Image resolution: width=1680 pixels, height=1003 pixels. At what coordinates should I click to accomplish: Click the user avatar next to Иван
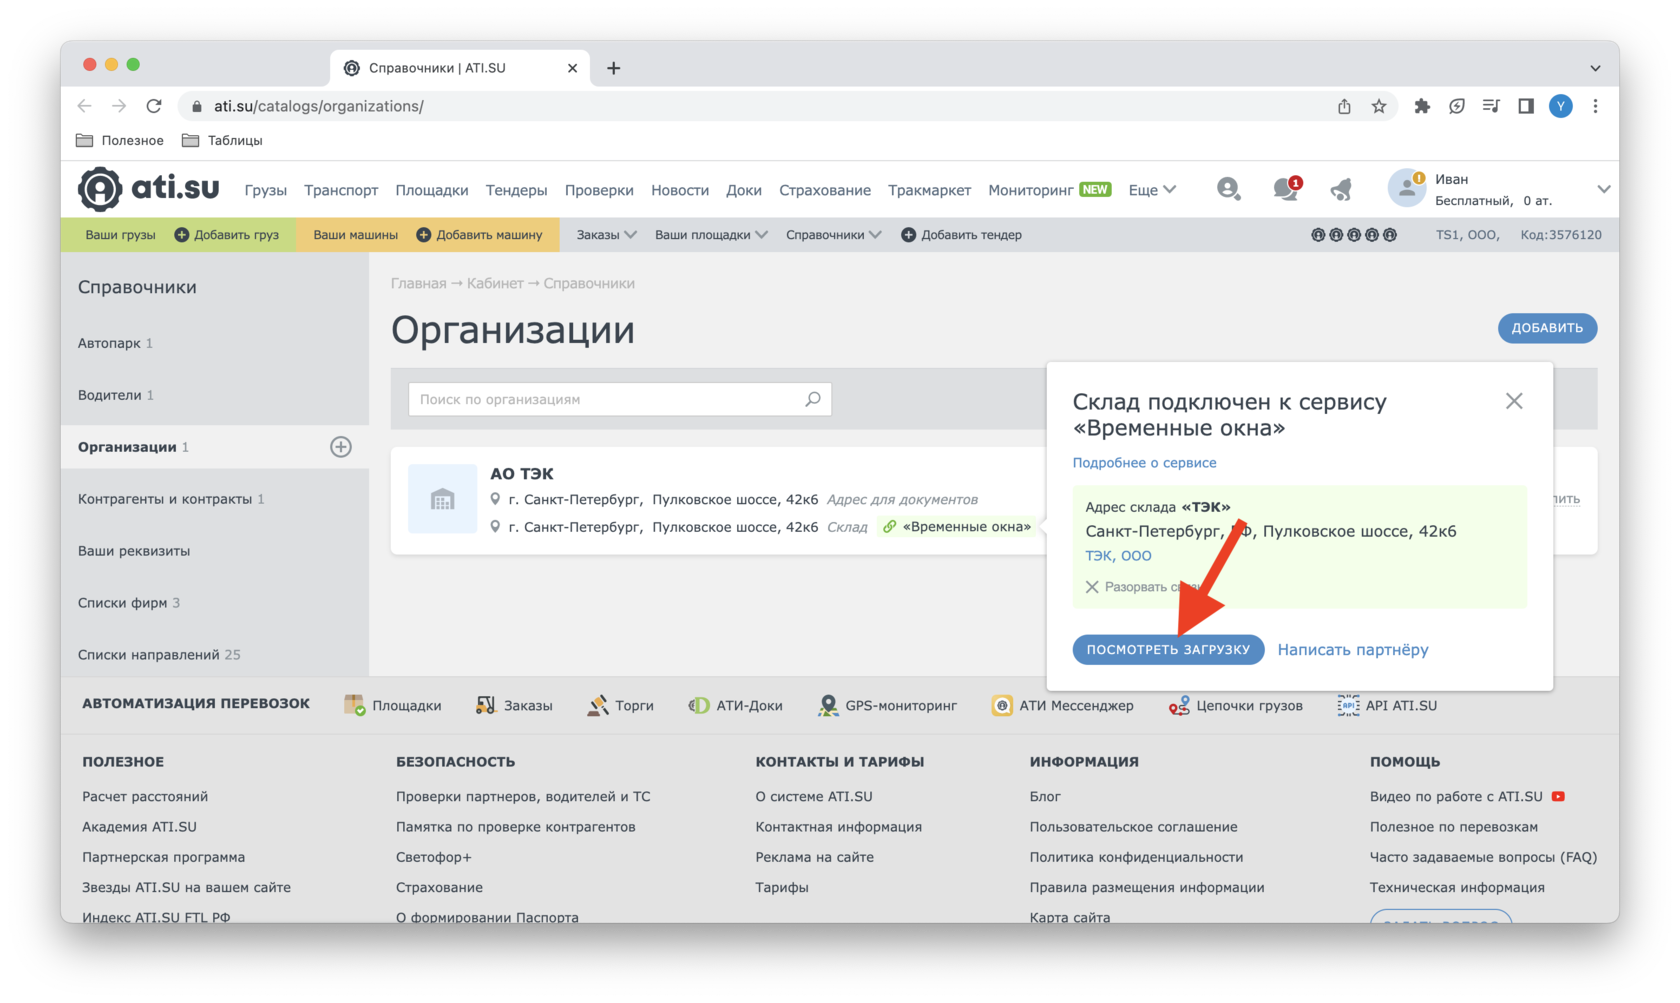[x=1406, y=189]
